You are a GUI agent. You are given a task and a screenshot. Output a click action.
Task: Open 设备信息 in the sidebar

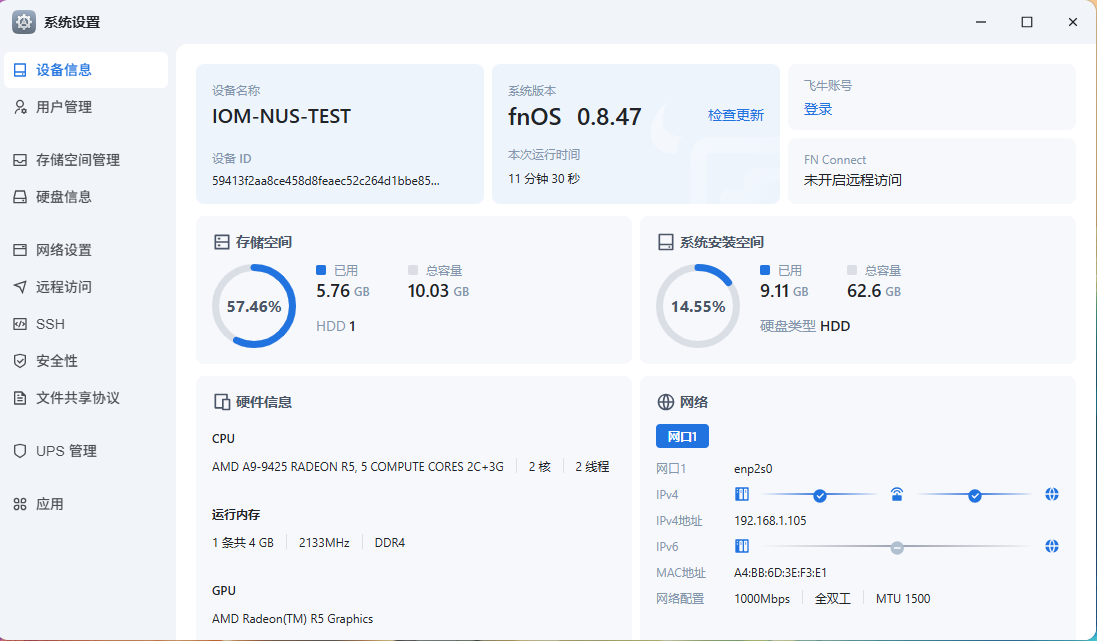[86, 70]
